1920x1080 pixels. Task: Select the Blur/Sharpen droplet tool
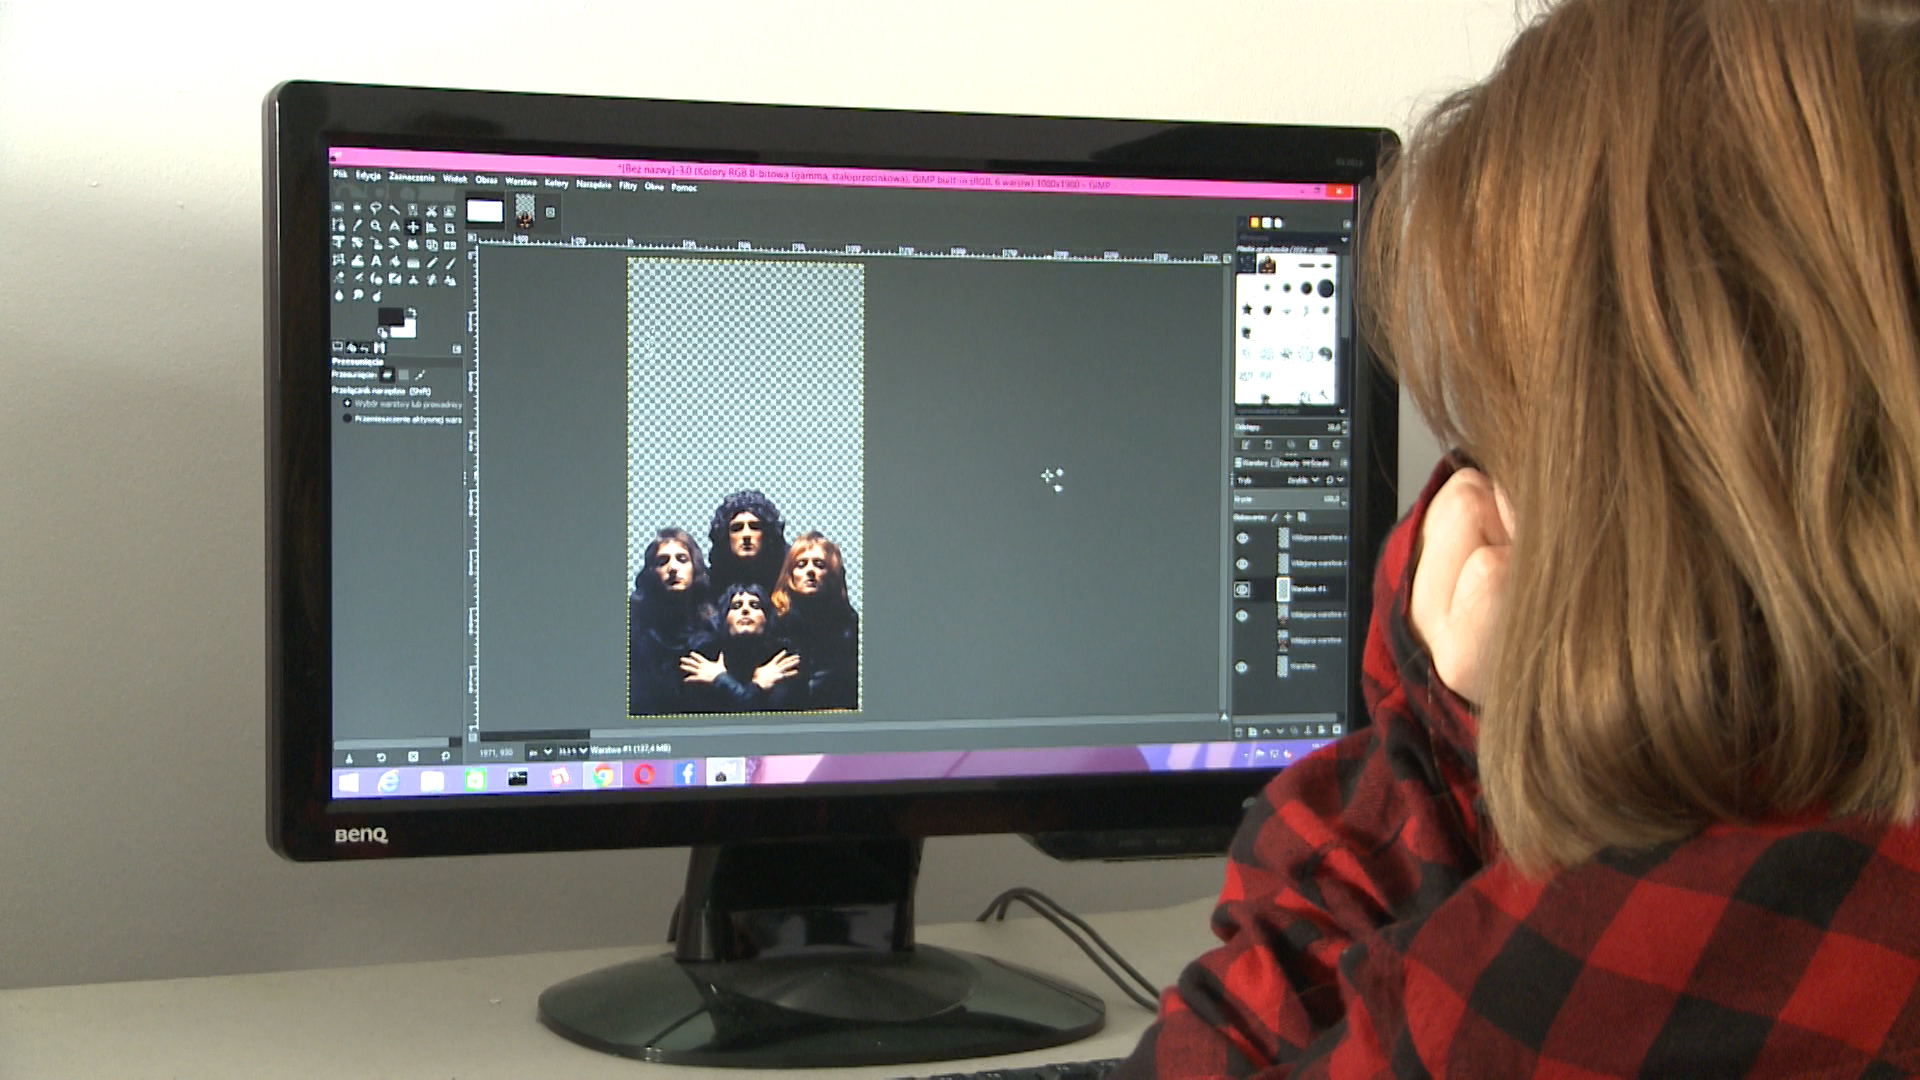click(x=338, y=295)
